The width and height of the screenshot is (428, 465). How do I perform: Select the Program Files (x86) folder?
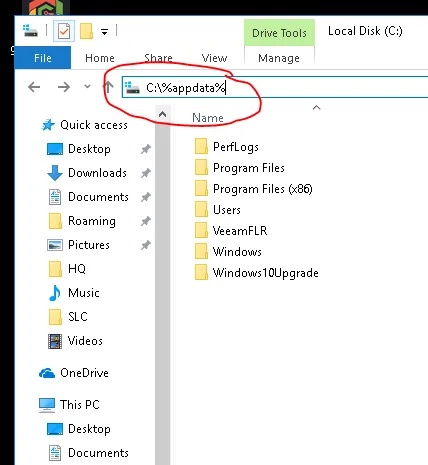pyautogui.click(x=263, y=189)
